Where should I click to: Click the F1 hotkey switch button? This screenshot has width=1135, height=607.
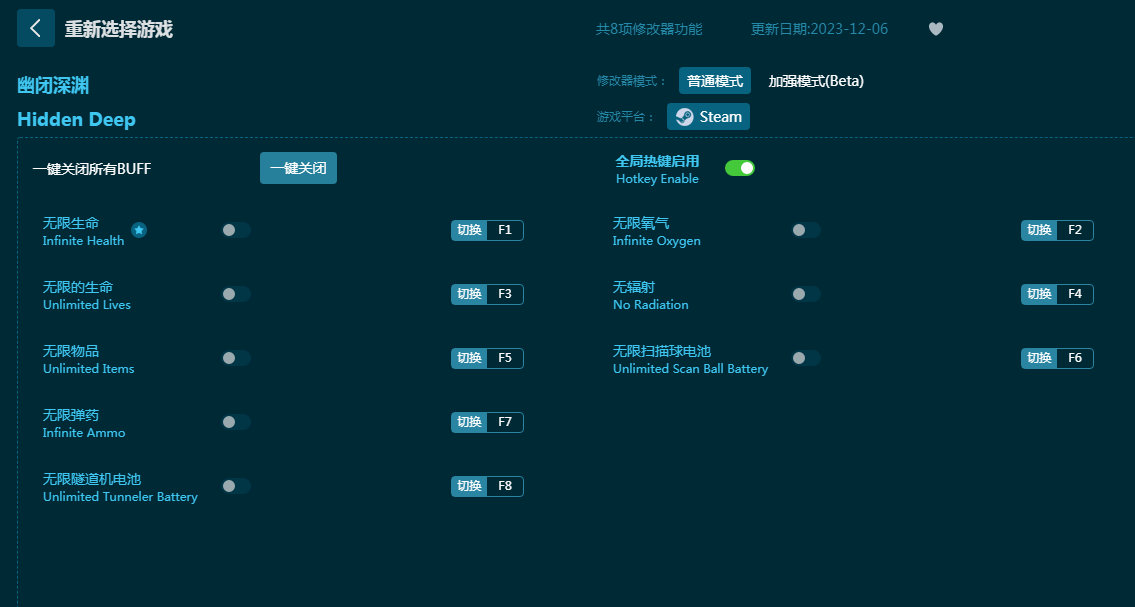tap(487, 230)
